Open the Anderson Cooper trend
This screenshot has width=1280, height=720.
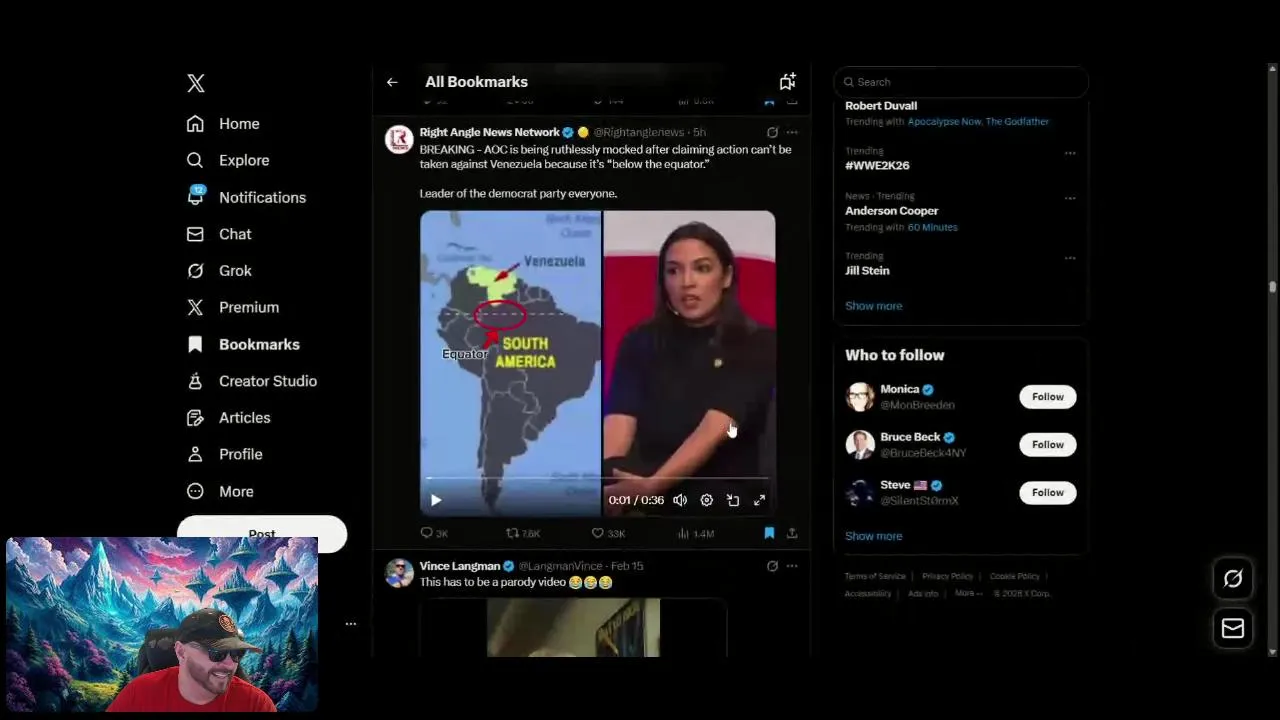tap(892, 211)
